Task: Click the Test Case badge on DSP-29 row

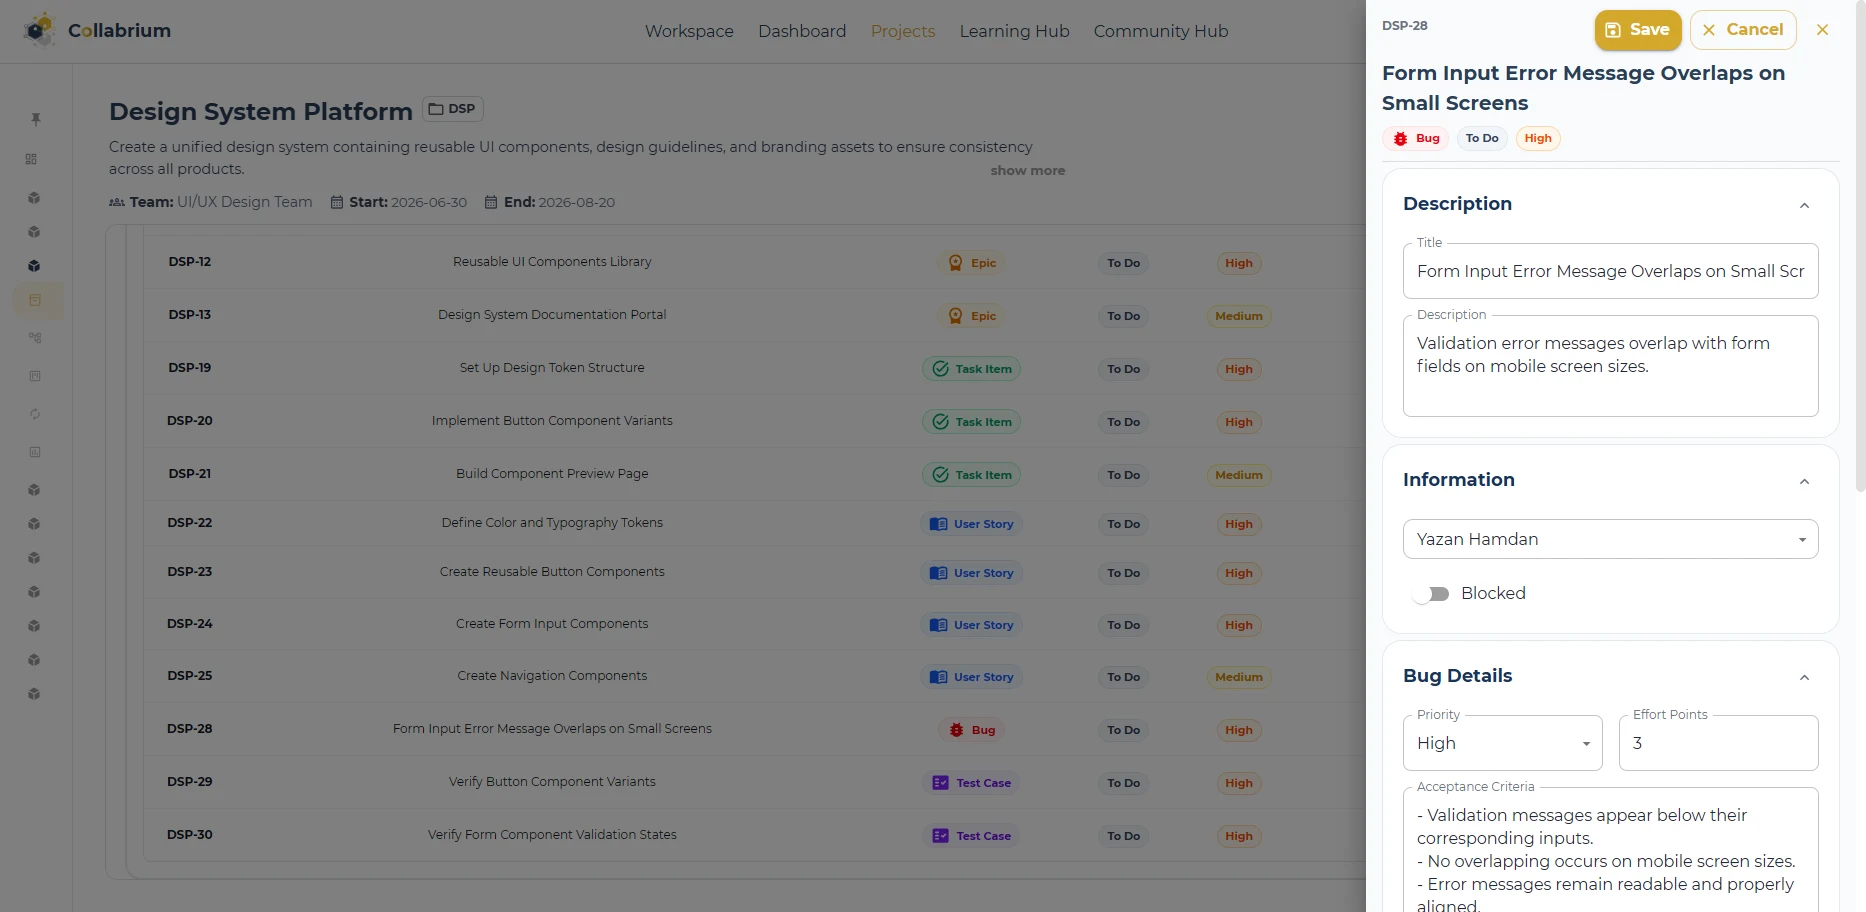Action: pyautogui.click(x=971, y=783)
